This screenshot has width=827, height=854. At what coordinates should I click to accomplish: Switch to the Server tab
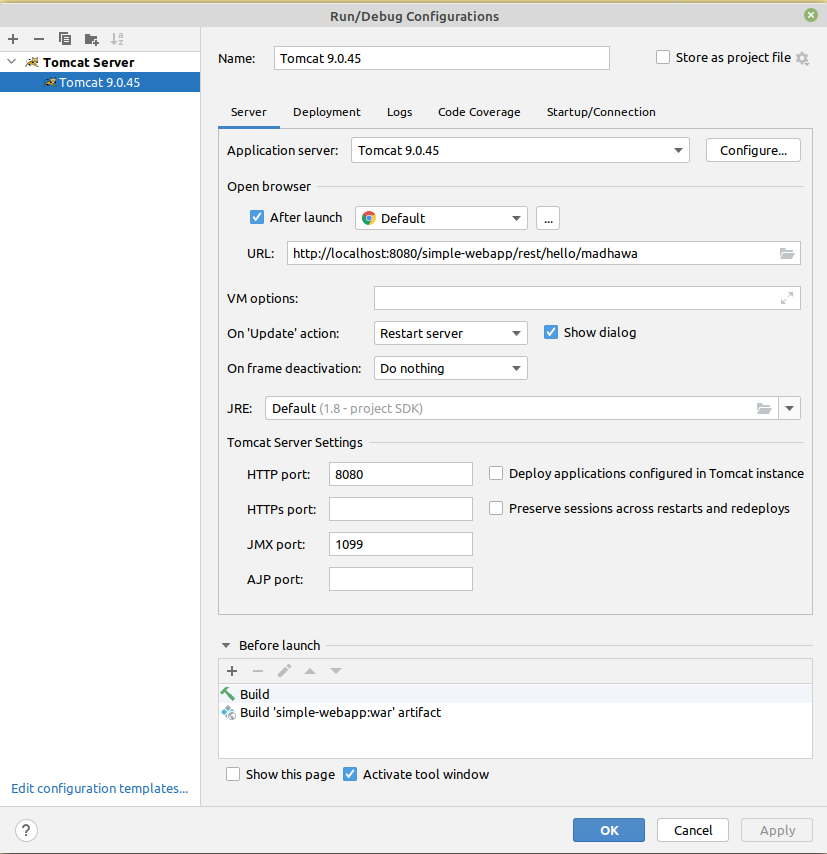pyautogui.click(x=248, y=112)
